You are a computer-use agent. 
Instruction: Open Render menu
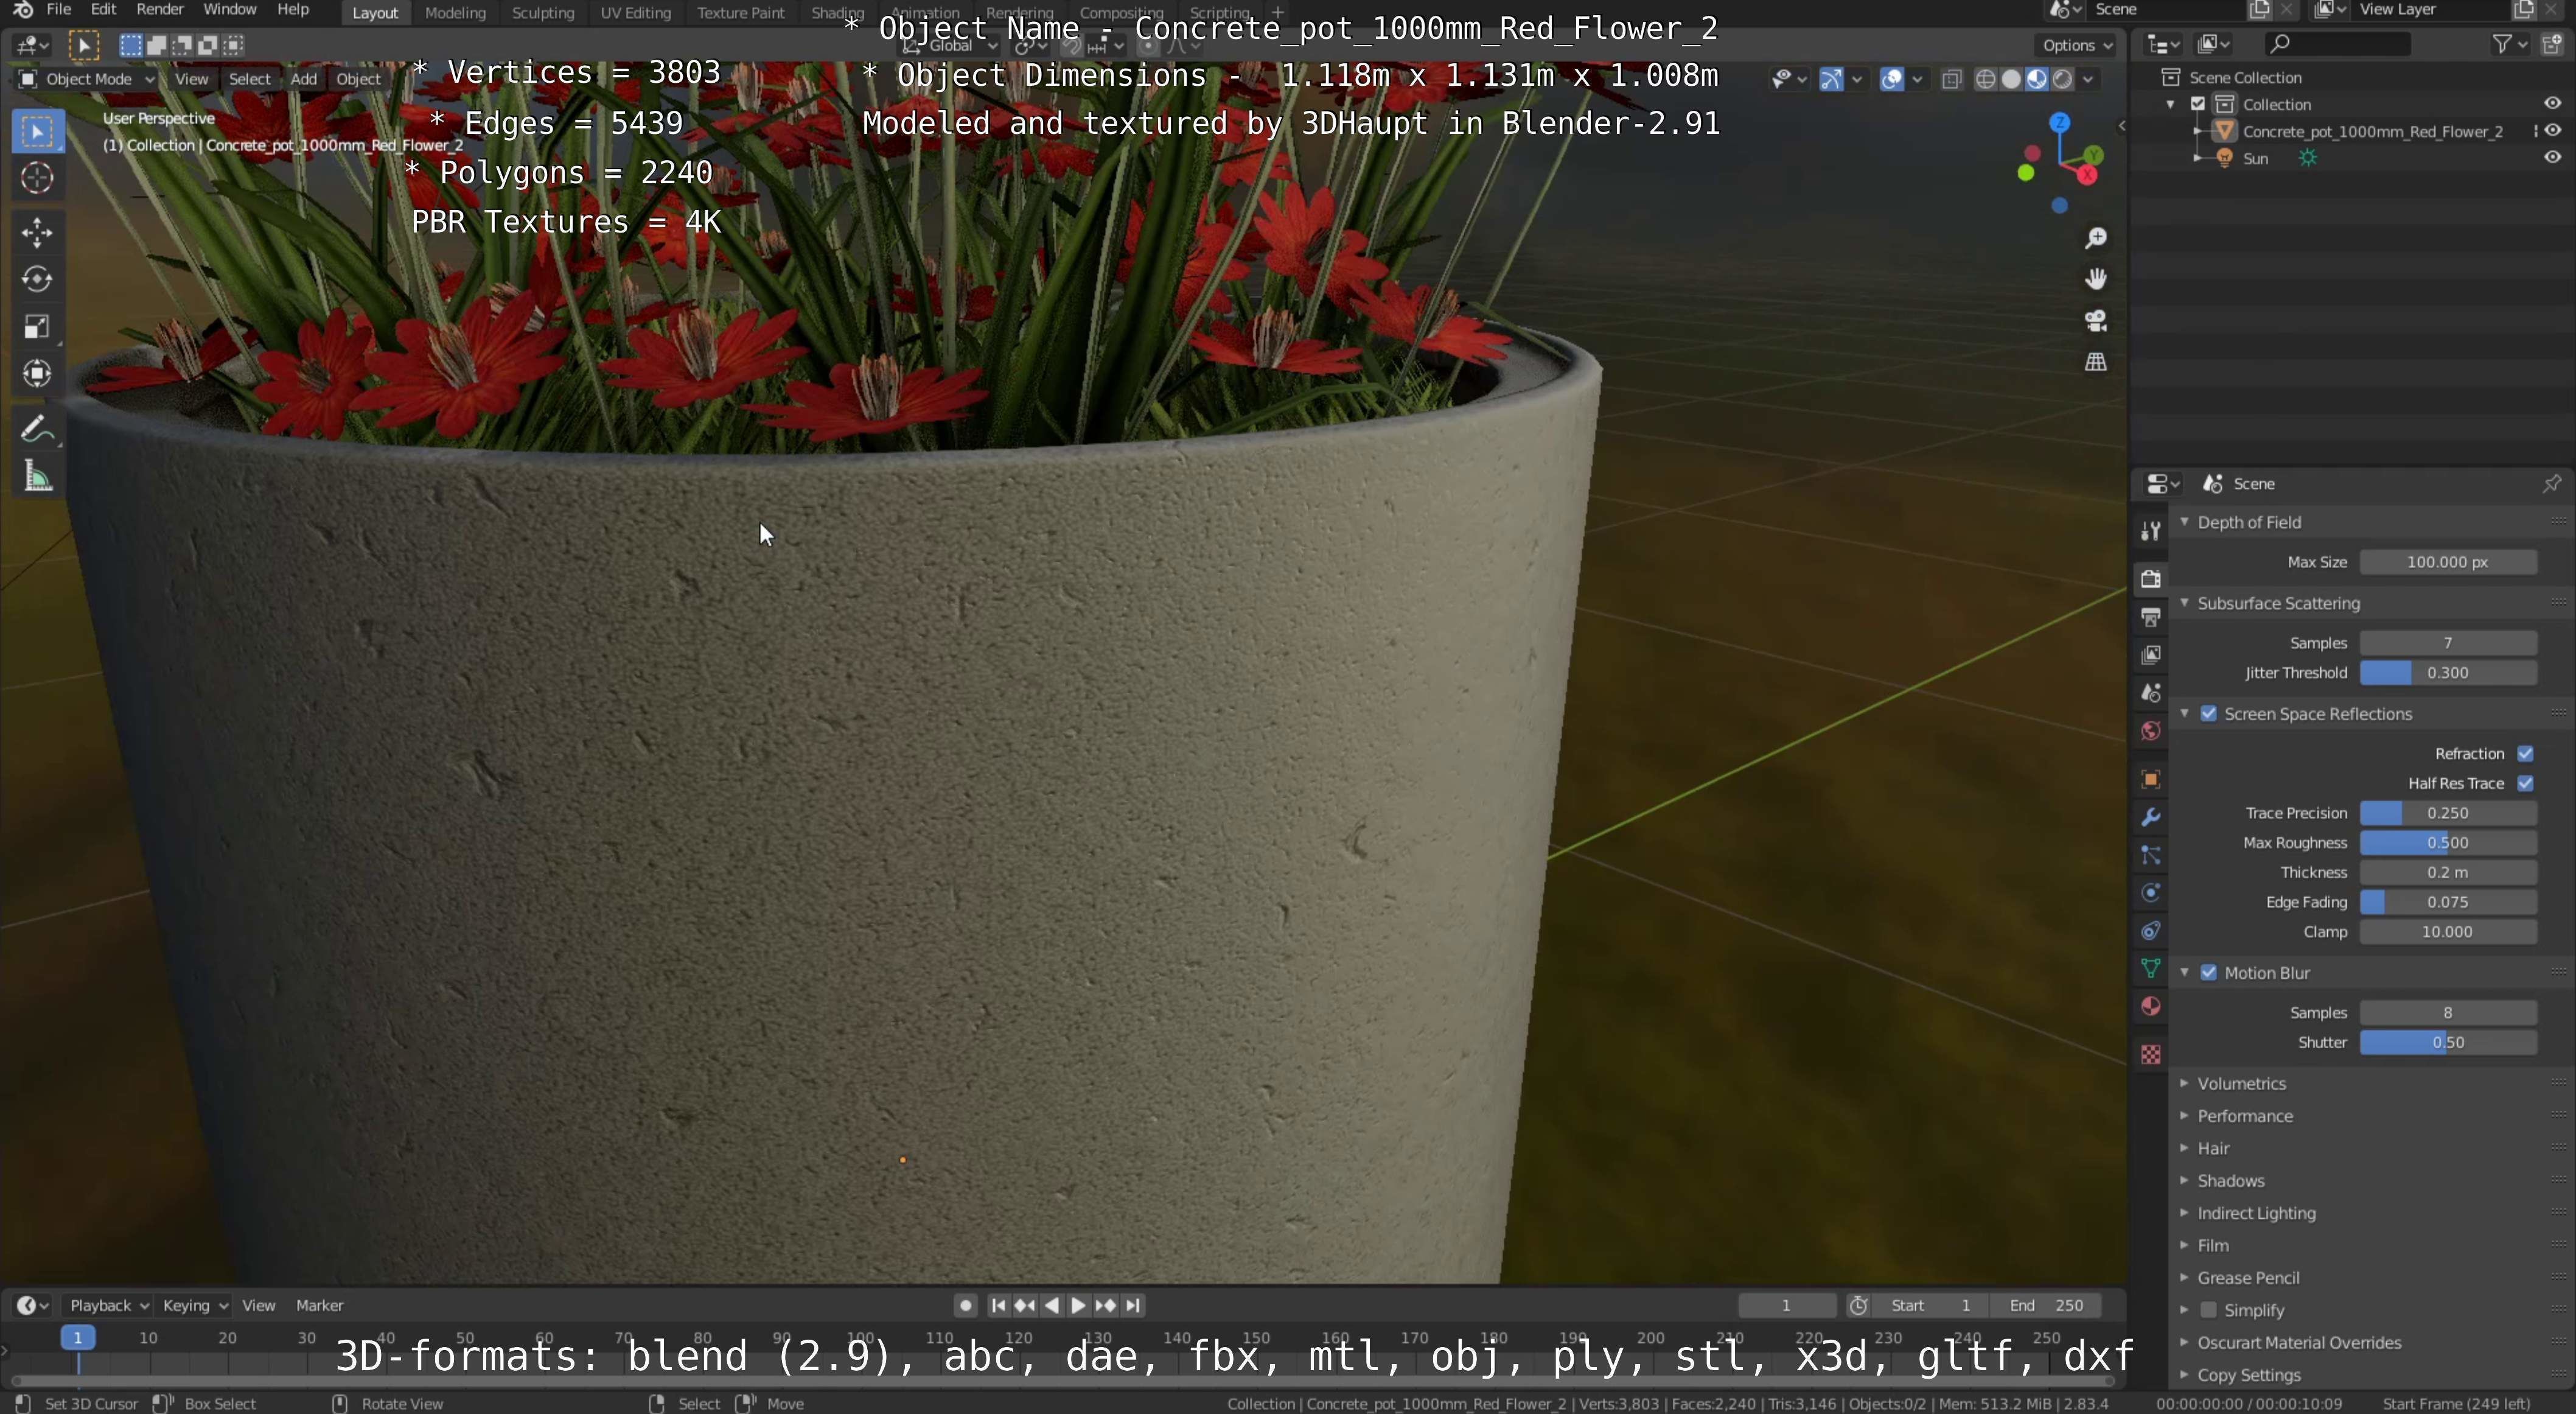(x=159, y=10)
